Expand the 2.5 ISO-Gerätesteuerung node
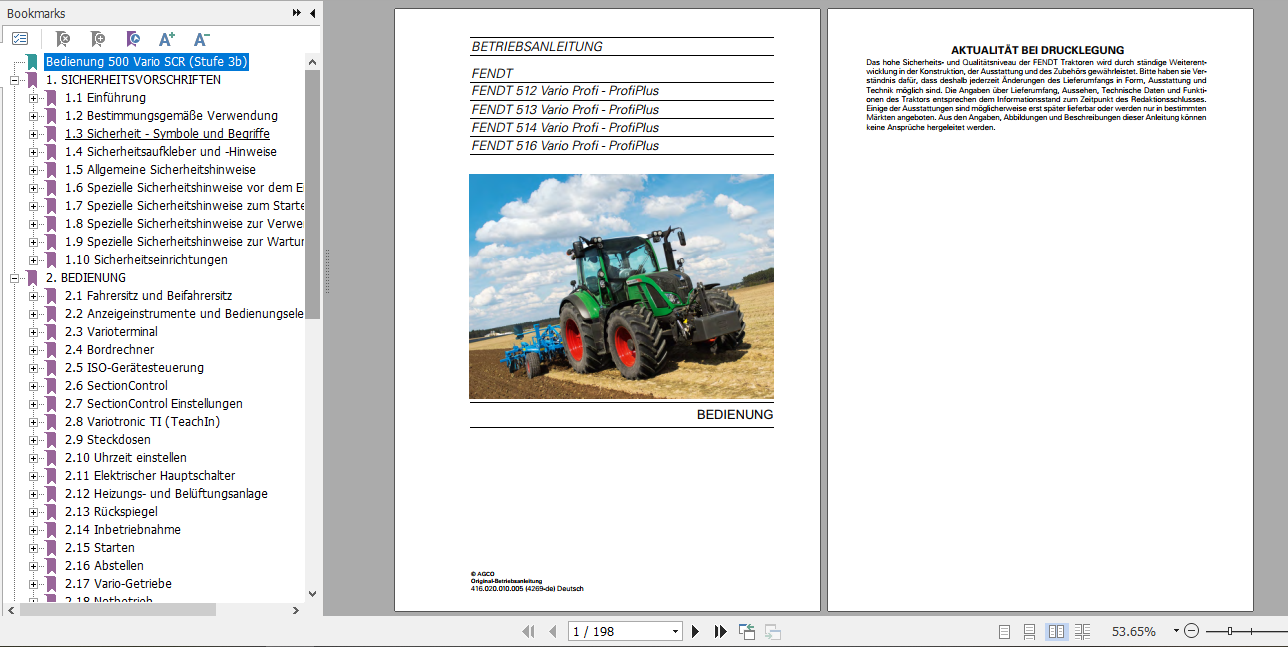Image resolution: width=1288 pixels, height=647 pixels. coord(33,368)
